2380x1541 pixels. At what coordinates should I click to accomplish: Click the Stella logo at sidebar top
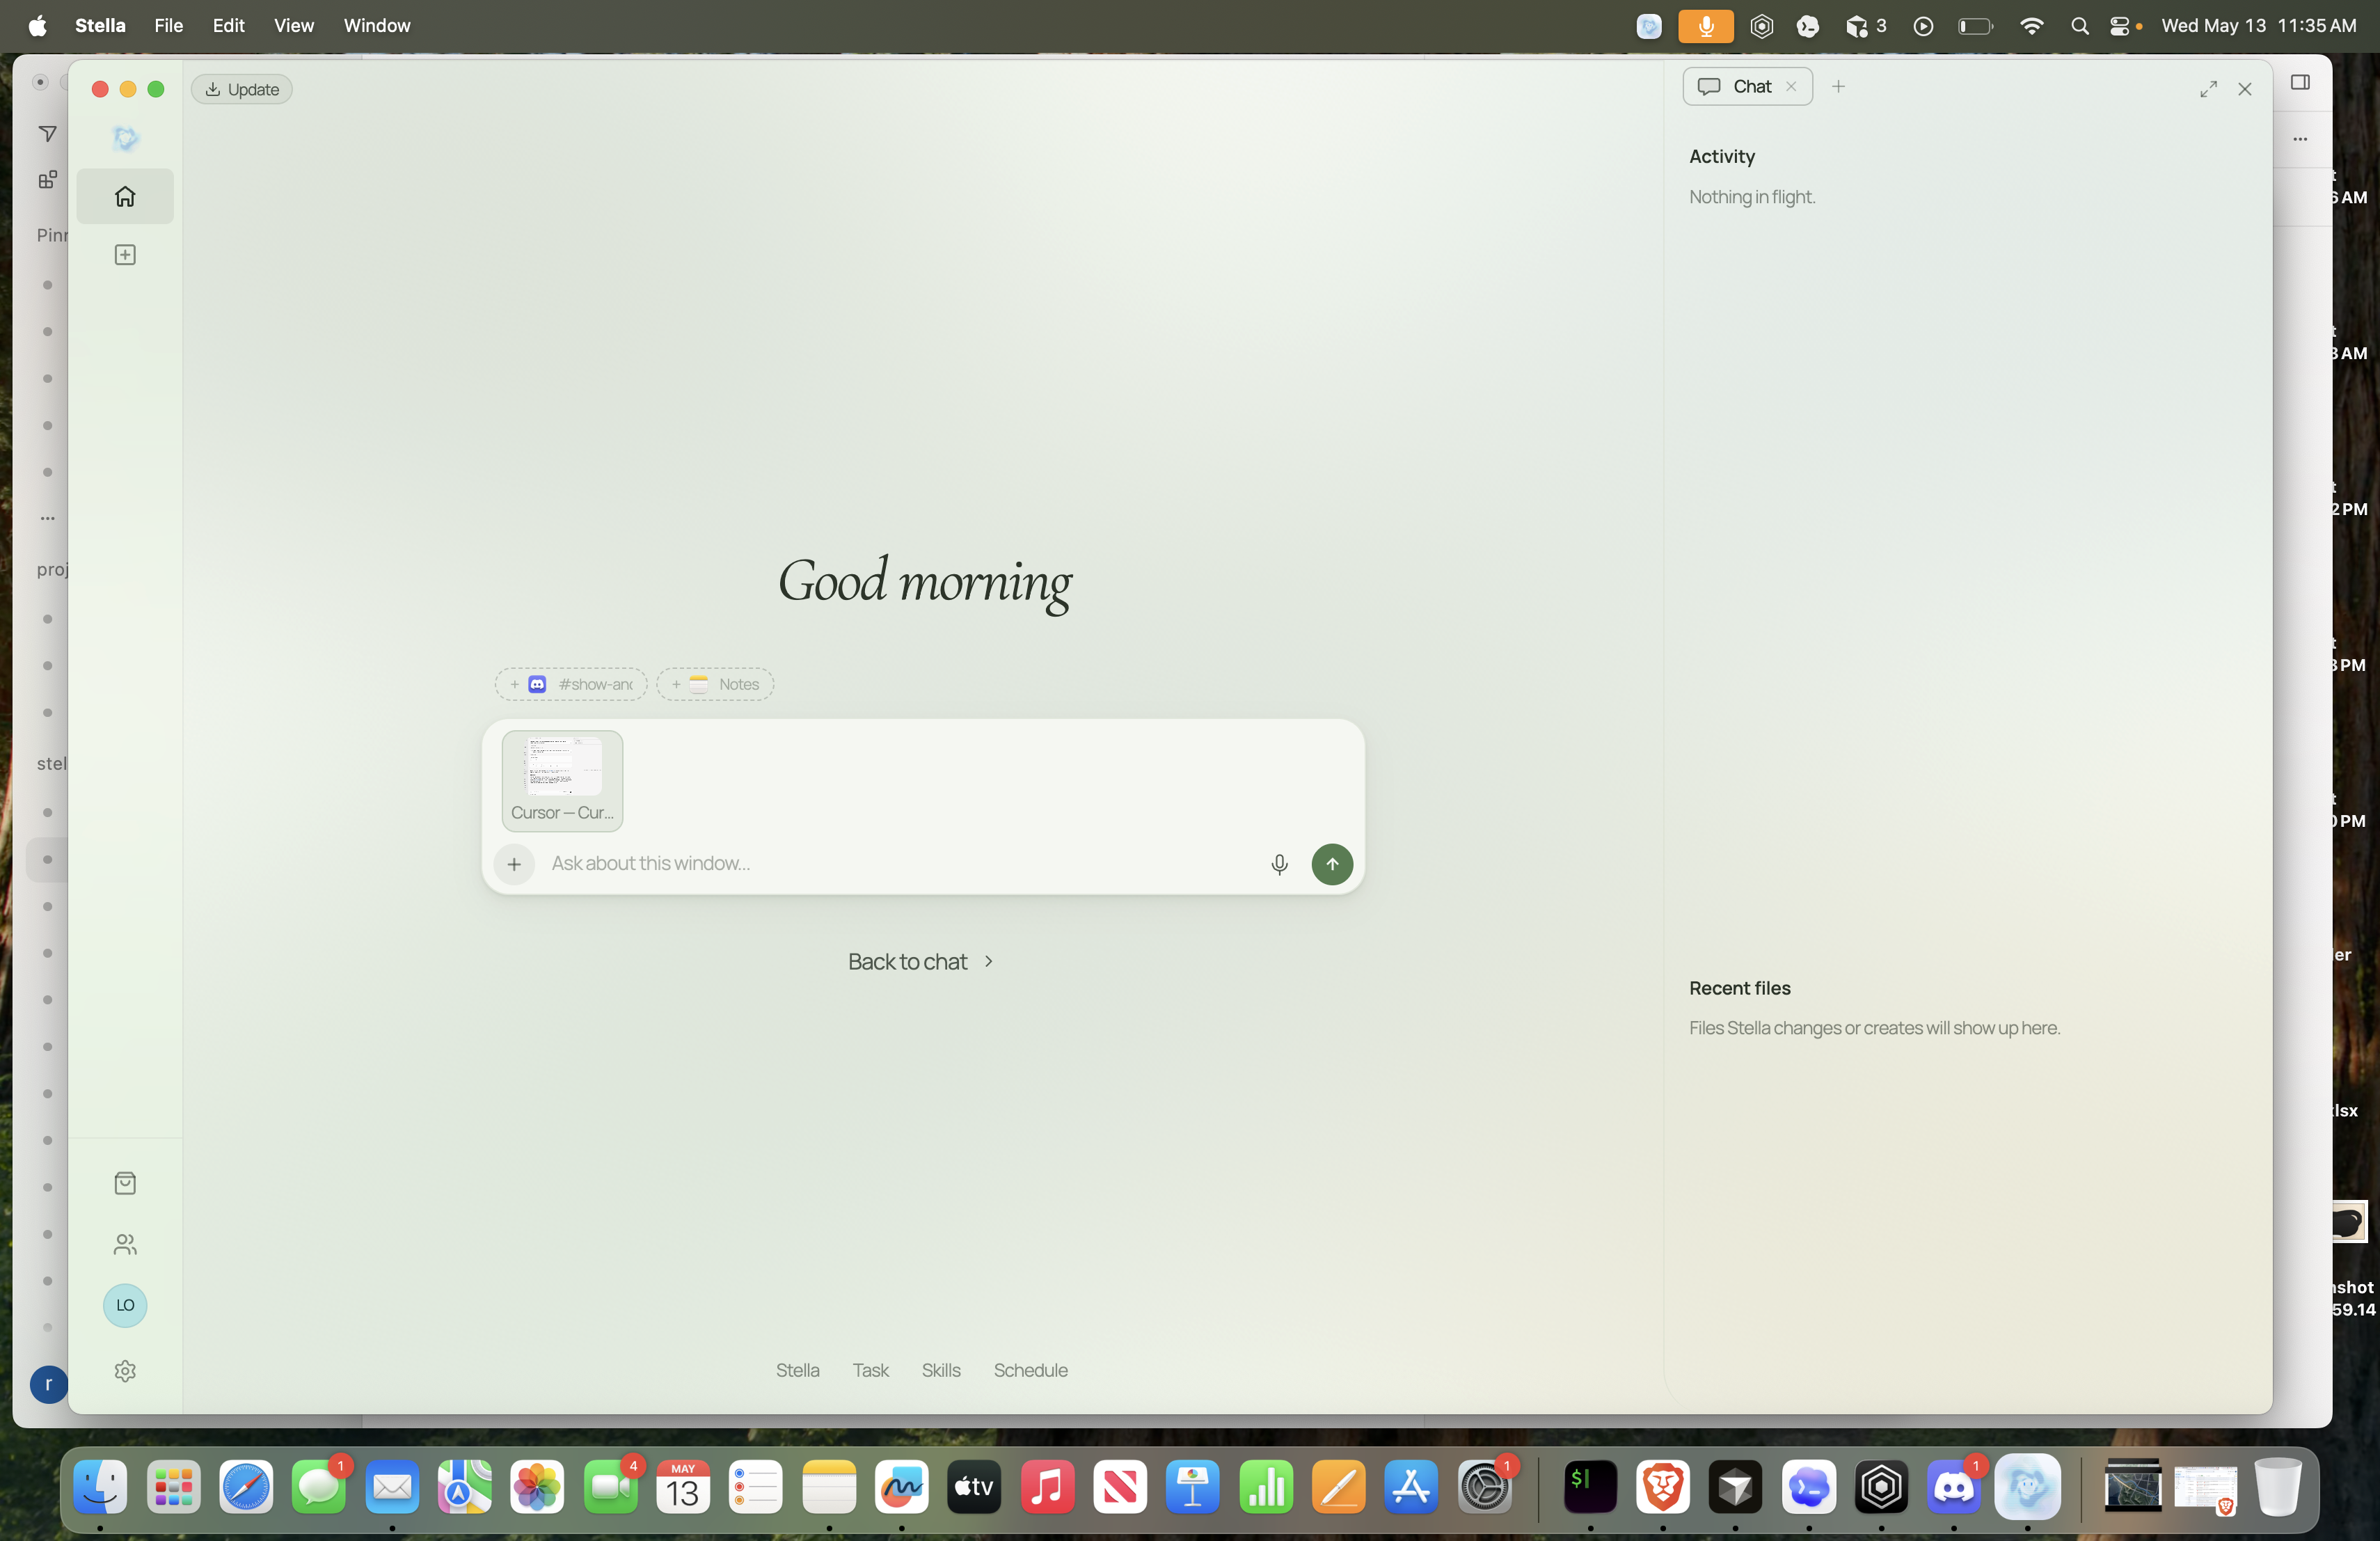point(125,138)
